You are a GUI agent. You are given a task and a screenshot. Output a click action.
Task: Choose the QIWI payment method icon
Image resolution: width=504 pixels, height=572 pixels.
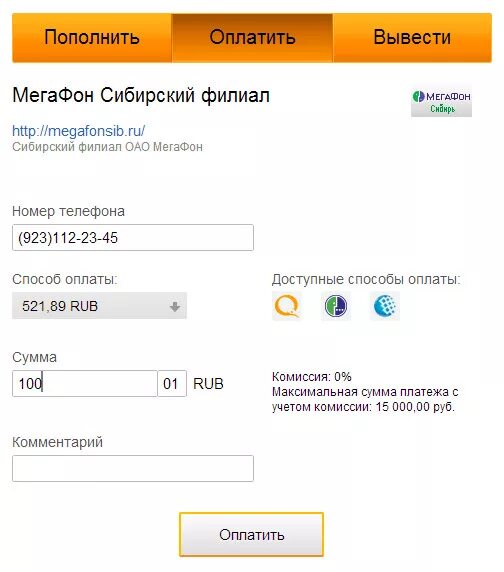point(287,306)
